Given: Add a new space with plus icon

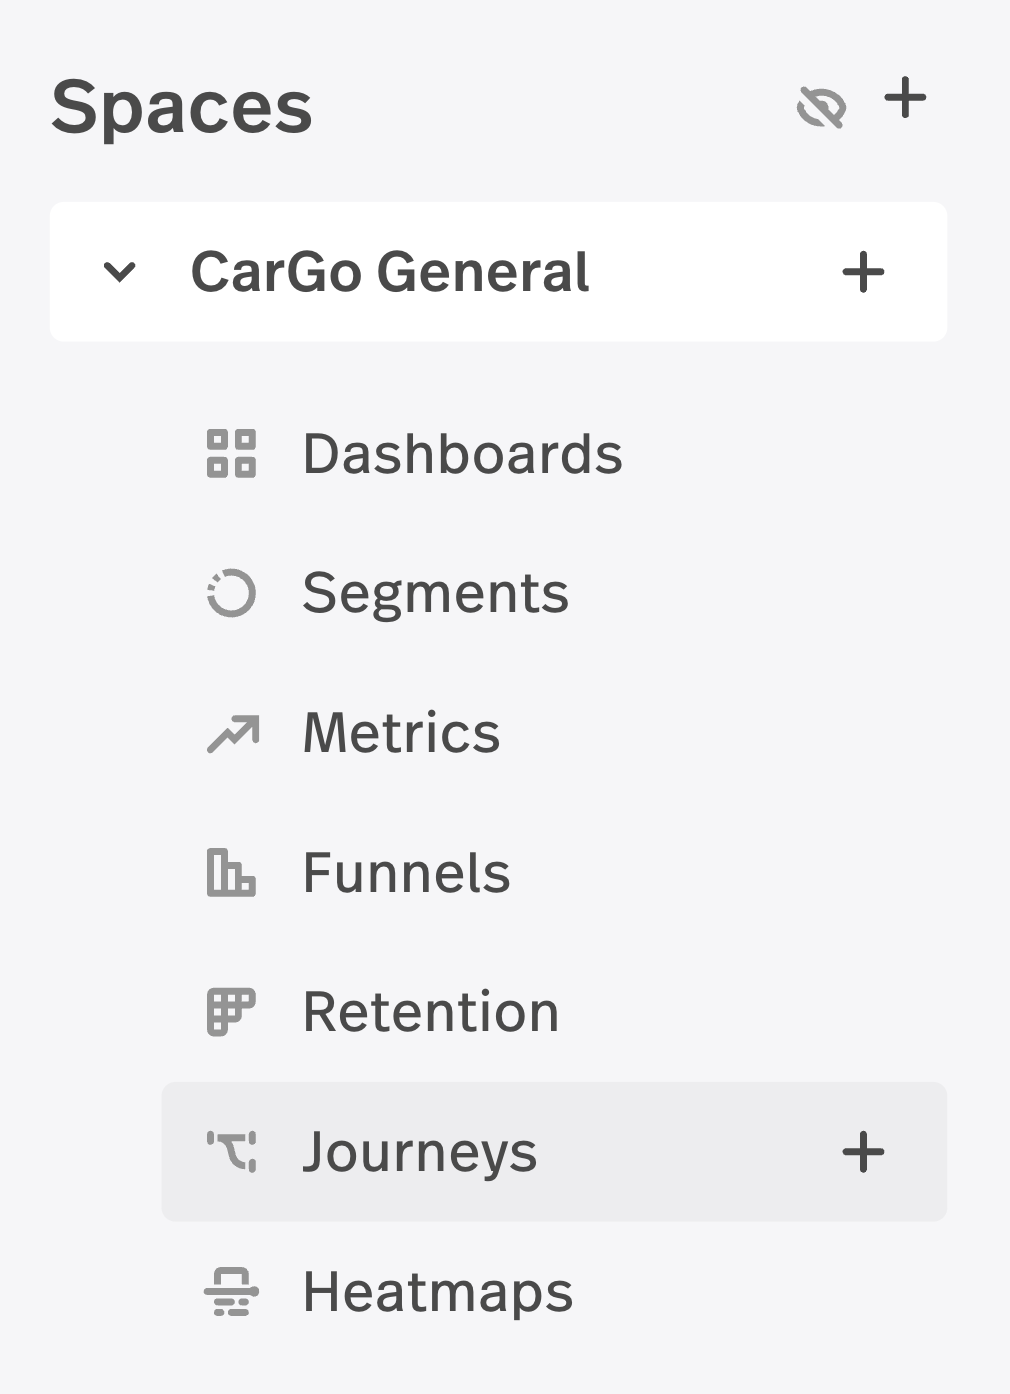Looking at the screenshot, I should 905,99.
